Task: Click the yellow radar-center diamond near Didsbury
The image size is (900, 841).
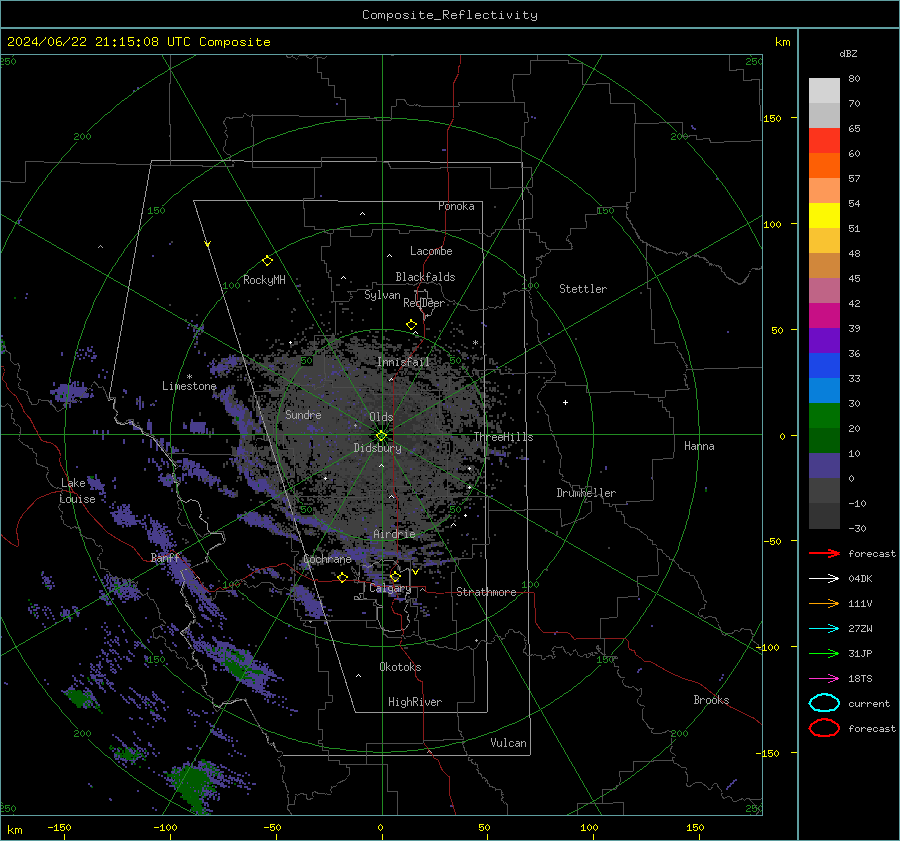Action: (381, 436)
